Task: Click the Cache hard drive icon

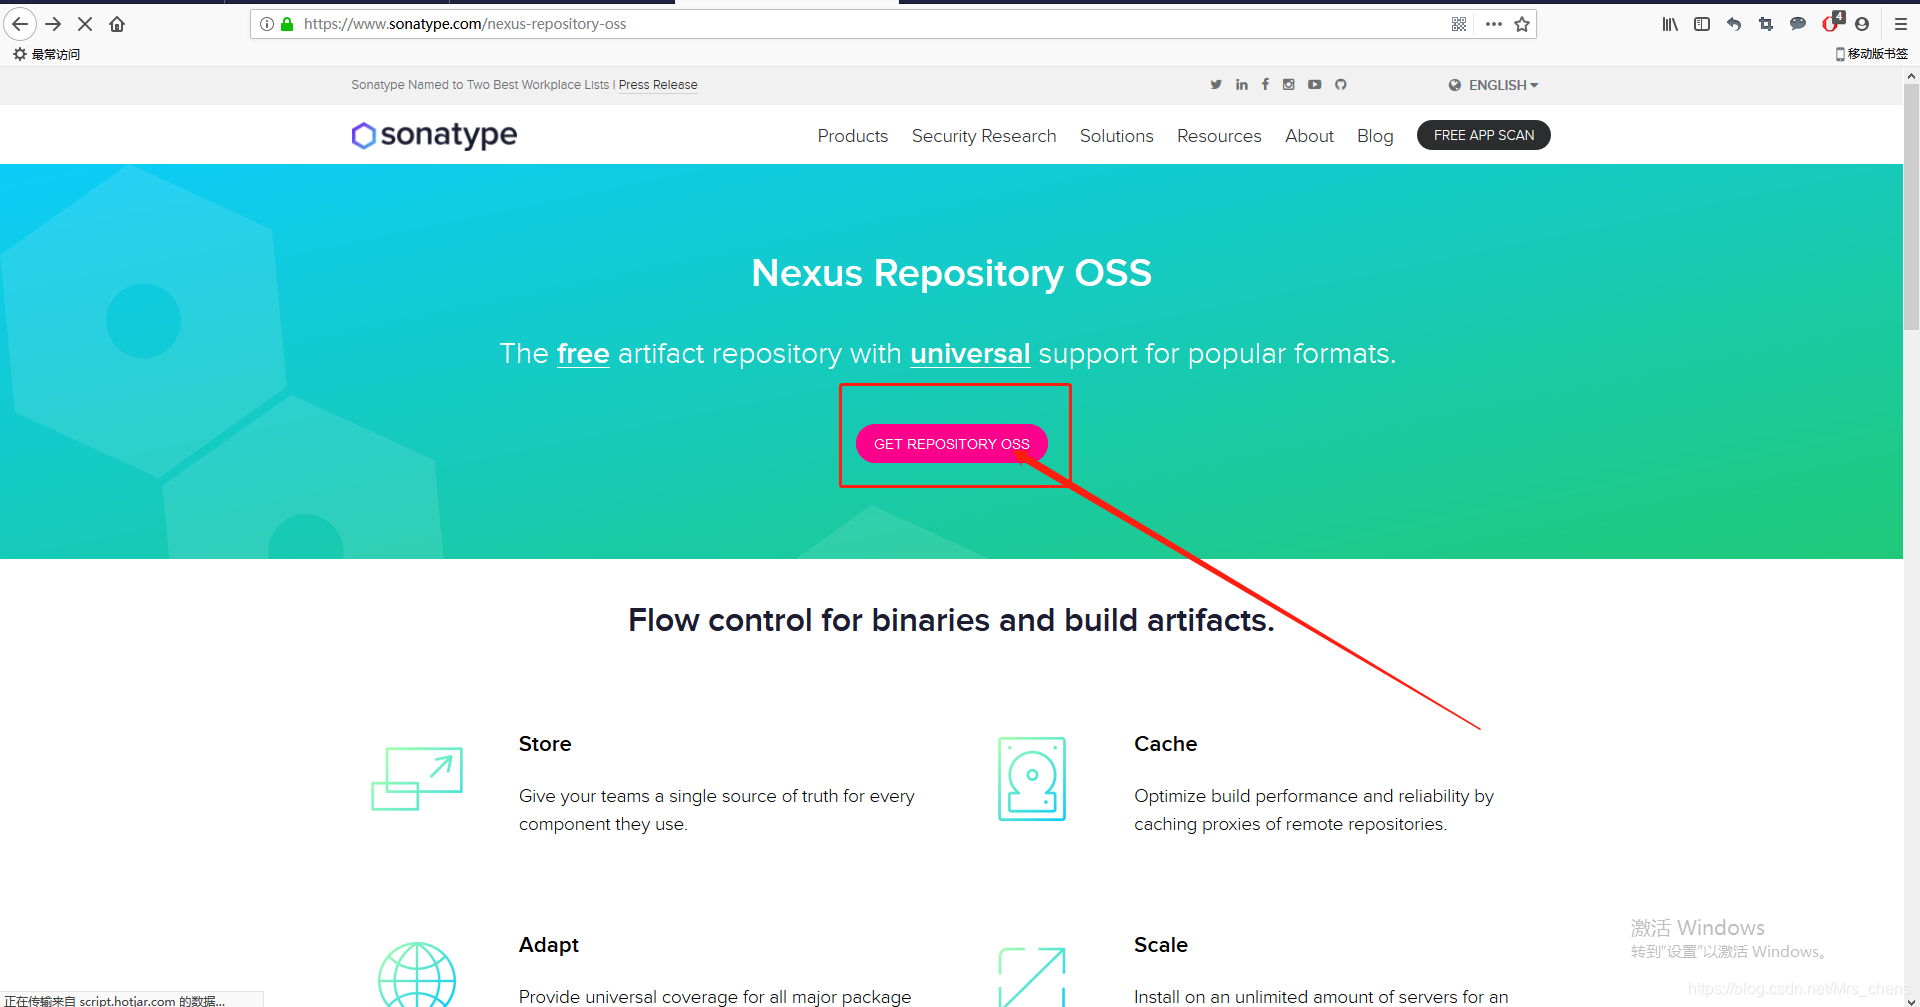Action: pyautogui.click(x=1032, y=779)
